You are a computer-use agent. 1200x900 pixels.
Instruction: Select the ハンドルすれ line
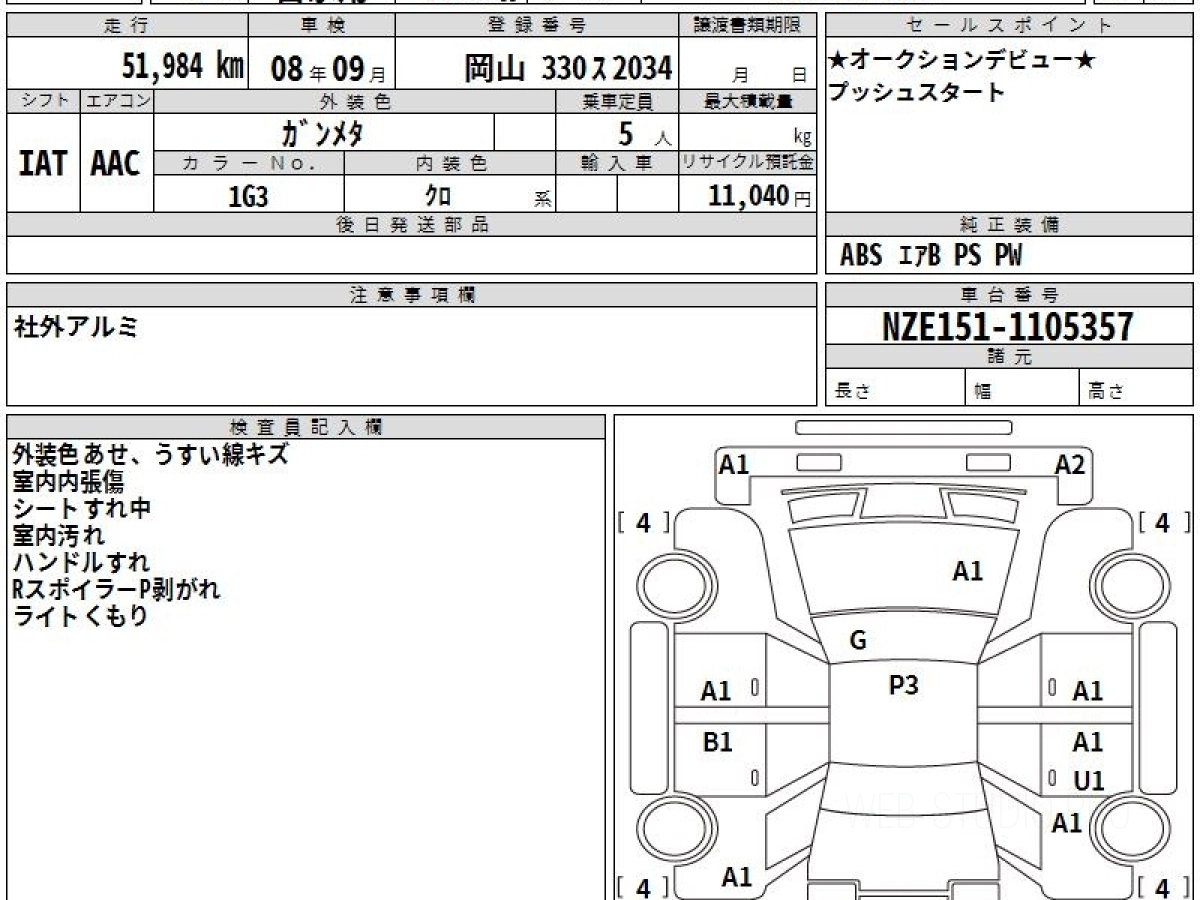[x=81, y=563]
